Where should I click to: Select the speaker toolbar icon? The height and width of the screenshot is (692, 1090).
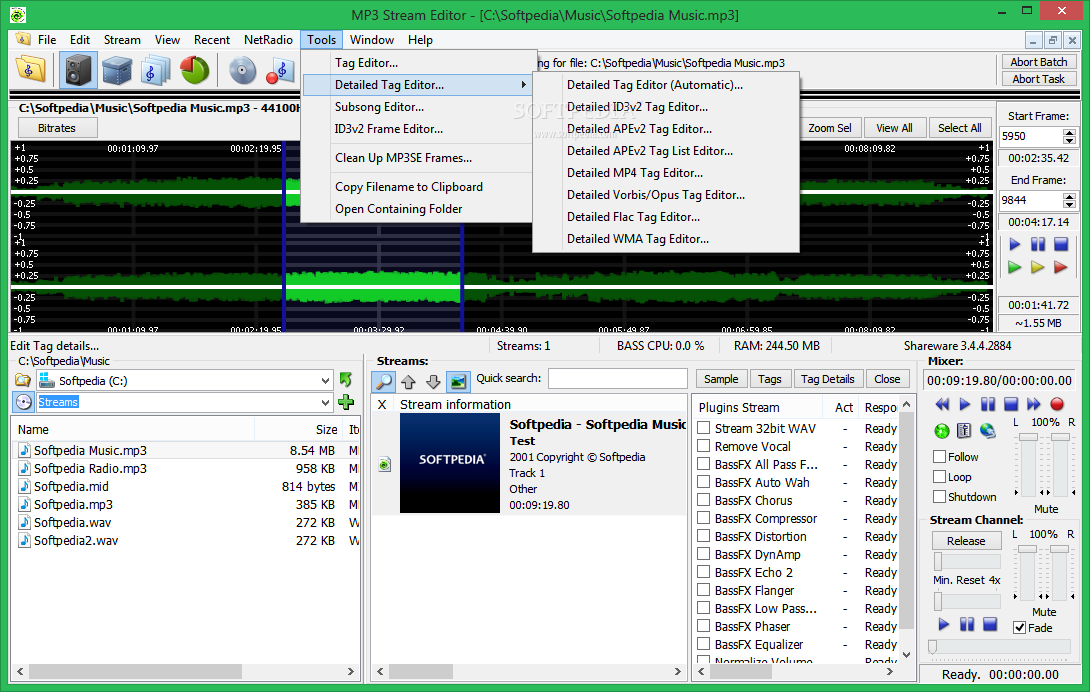78,70
